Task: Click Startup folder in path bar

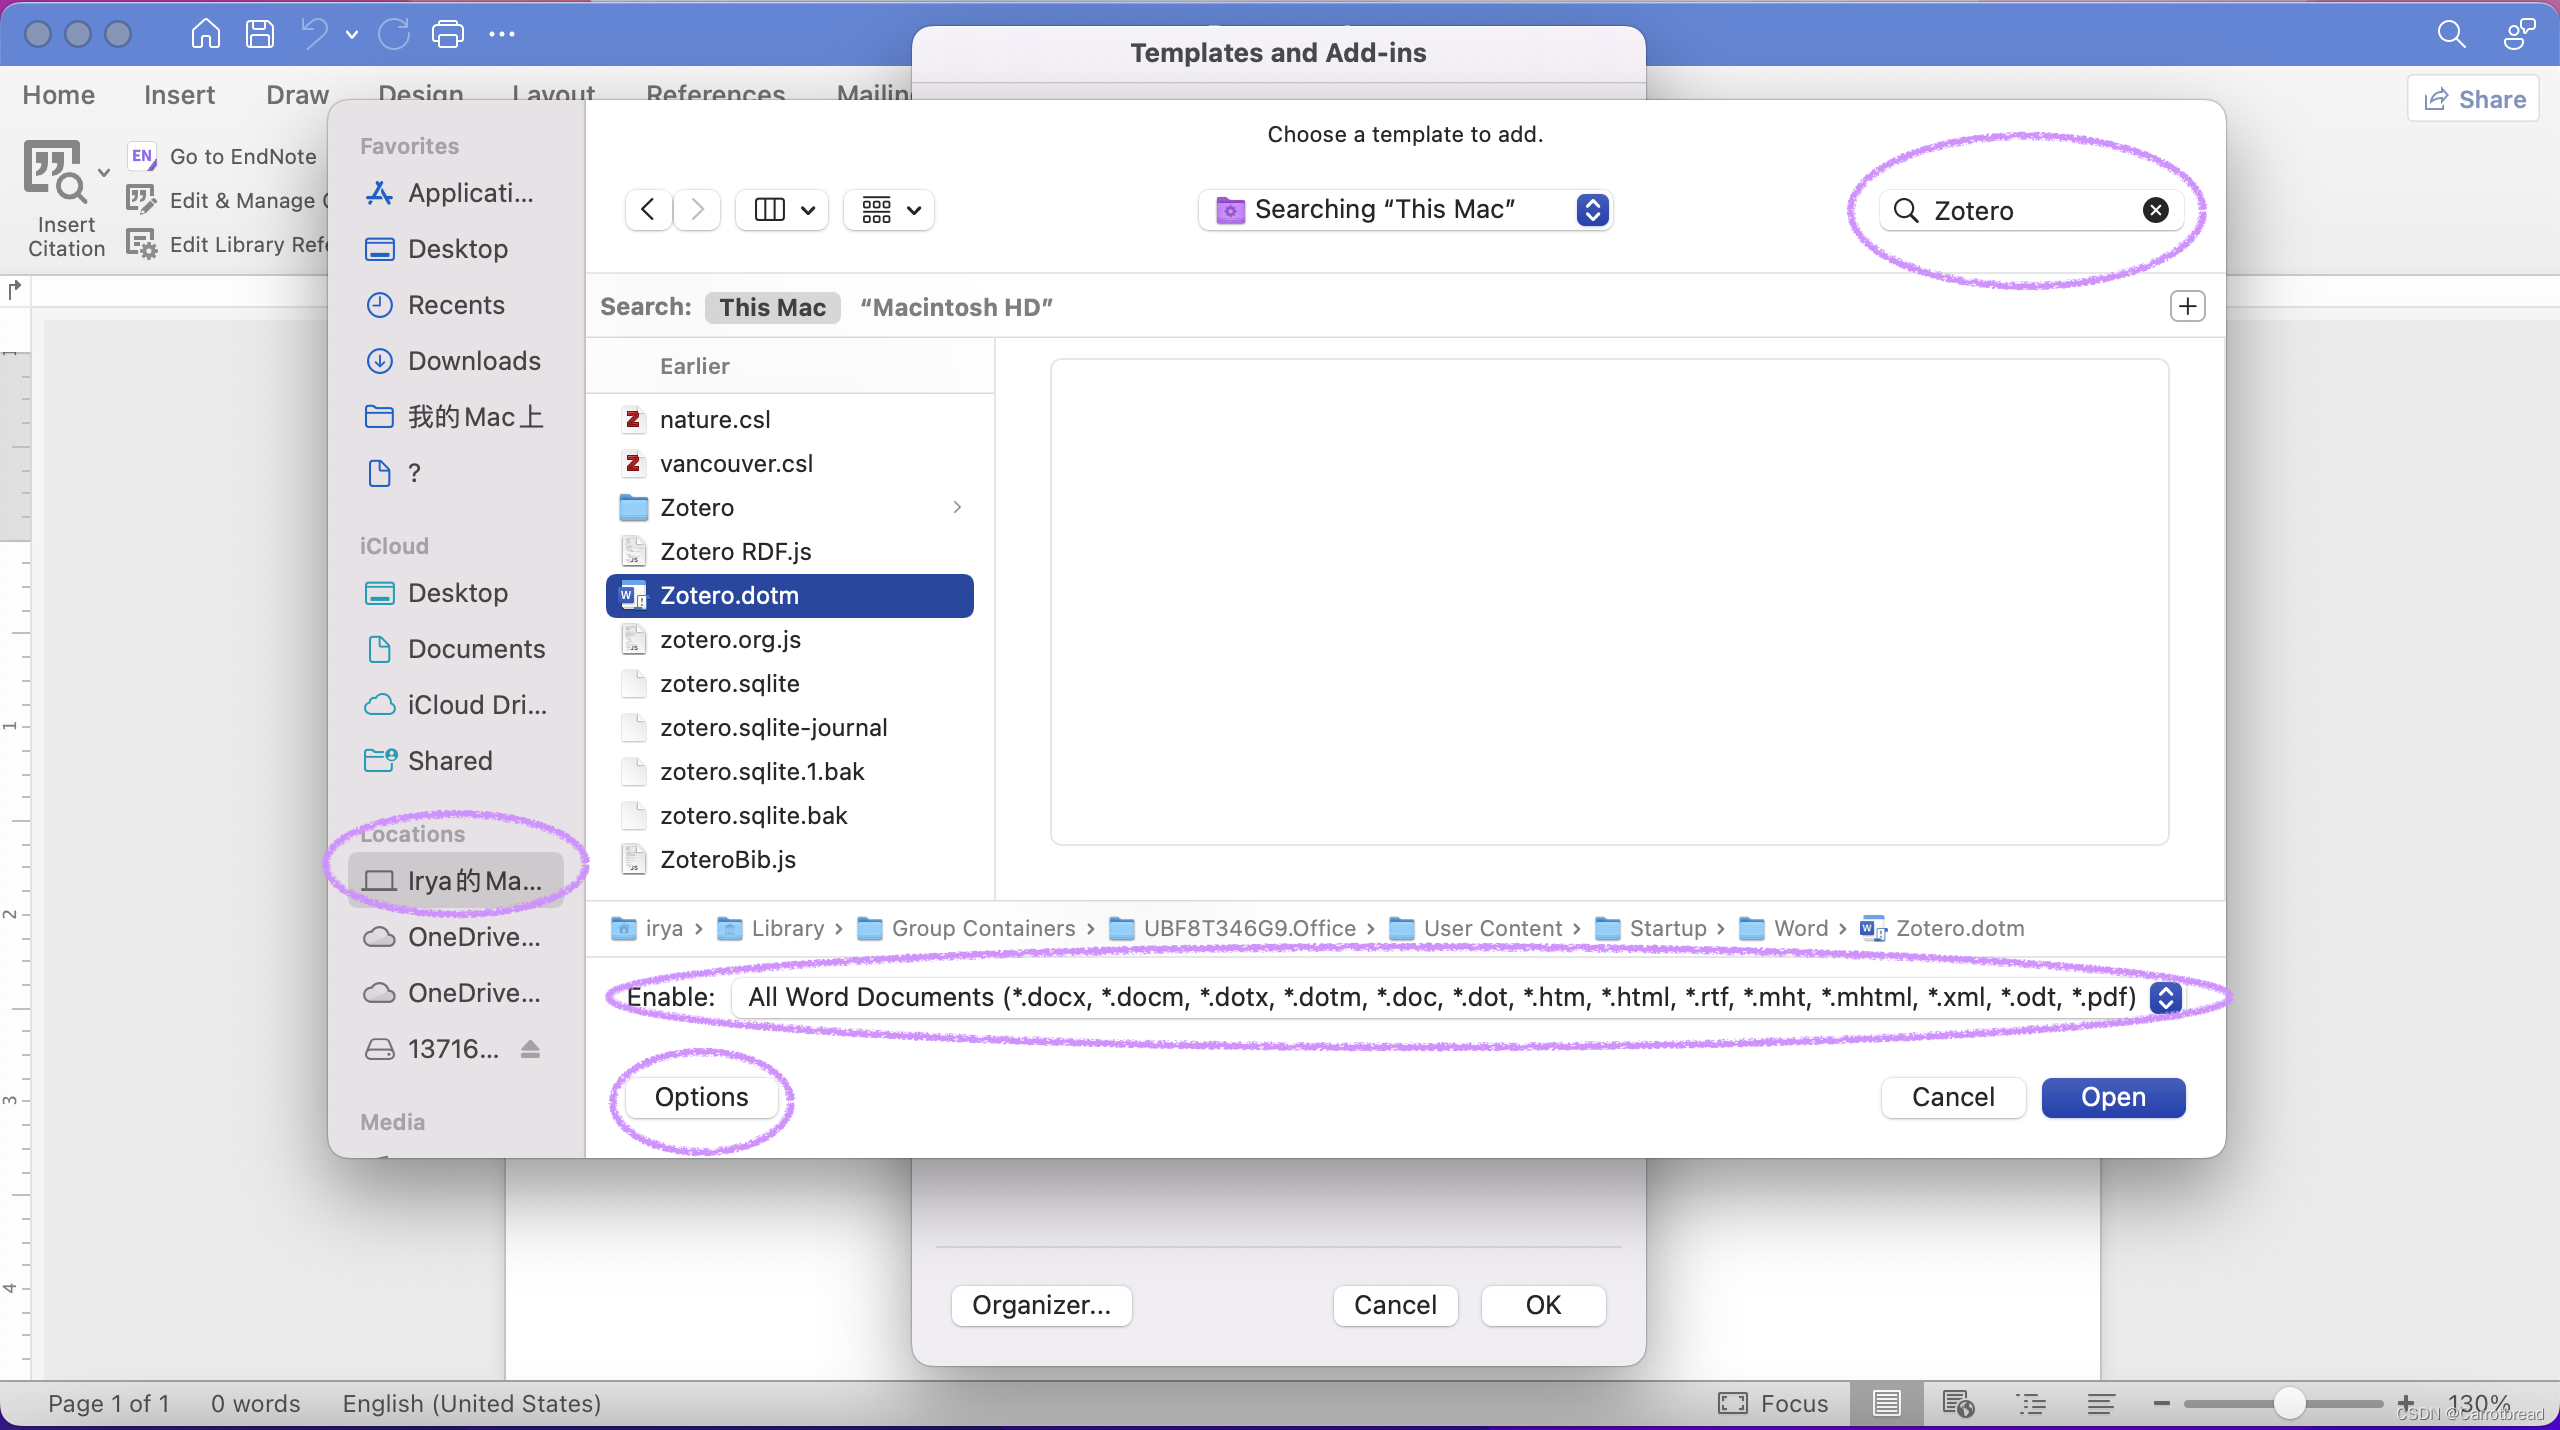Action: (1651, 929)
